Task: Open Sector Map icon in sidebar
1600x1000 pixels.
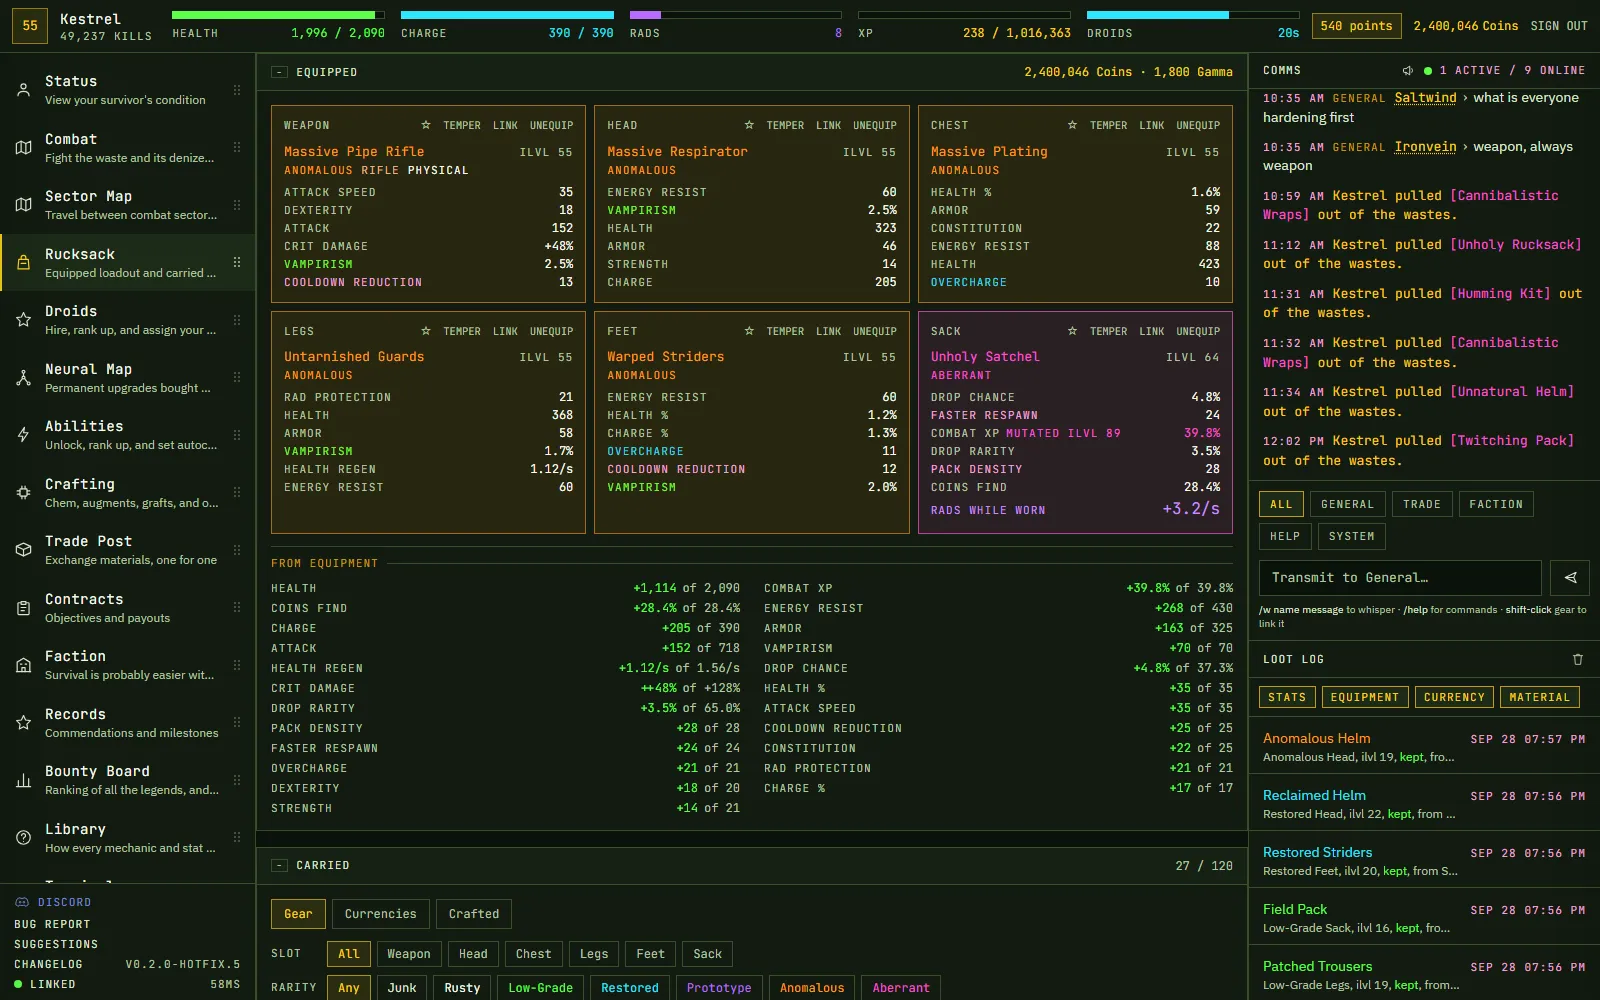Action: coord(23,205)
